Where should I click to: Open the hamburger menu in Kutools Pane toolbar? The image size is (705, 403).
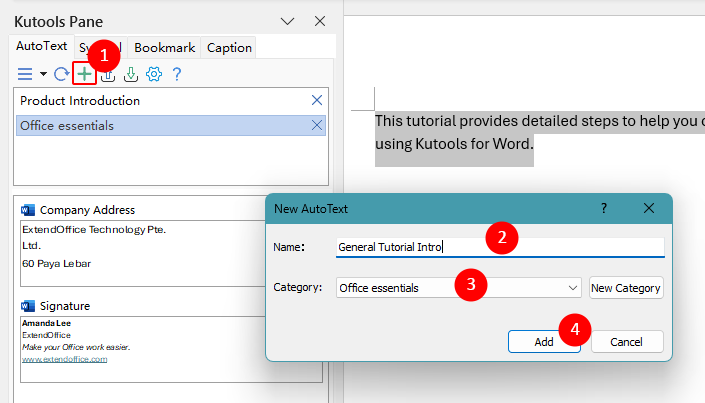click(x=25, y=74)
